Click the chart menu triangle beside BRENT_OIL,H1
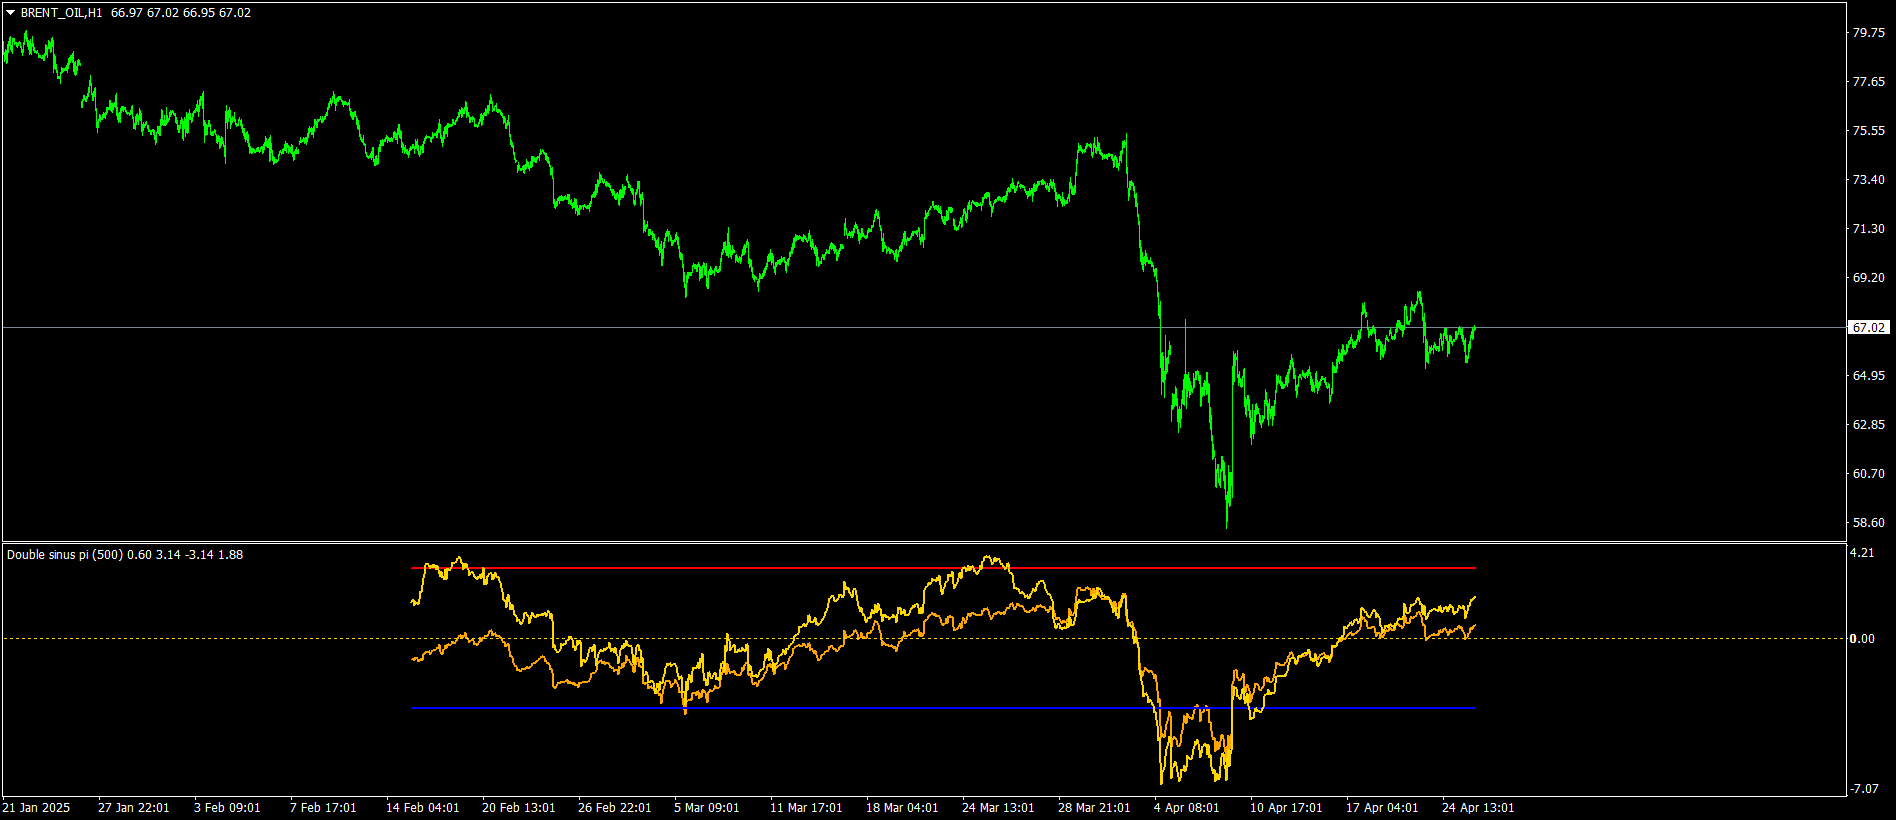1896x820 pixels. (x=10, y=13)
